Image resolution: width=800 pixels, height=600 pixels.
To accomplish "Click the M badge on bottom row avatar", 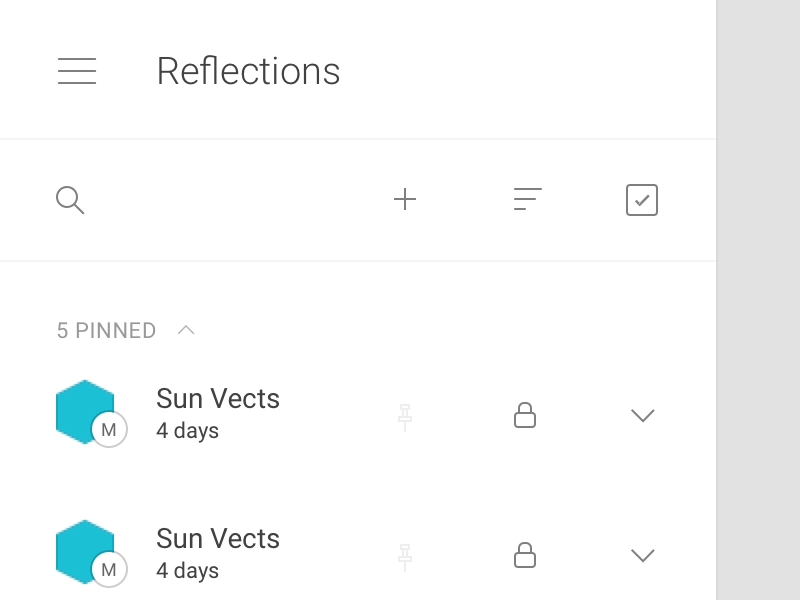I will click(x=109, y=570).
